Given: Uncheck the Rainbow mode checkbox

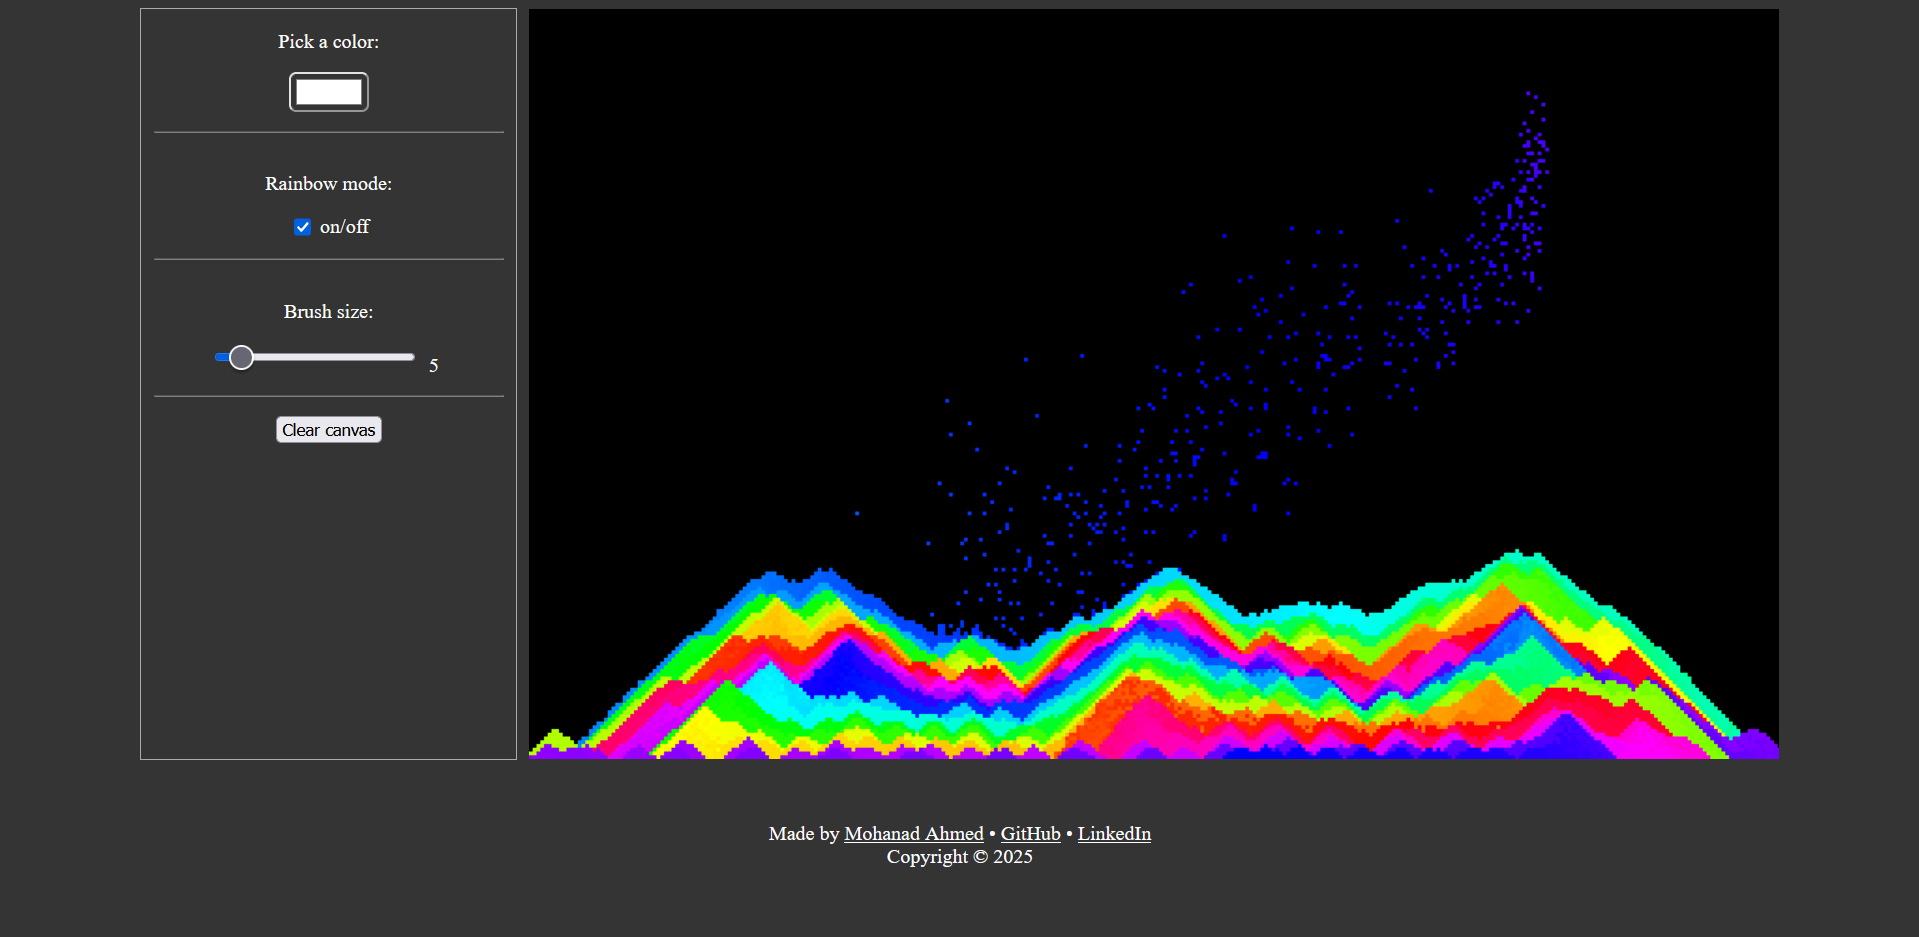Looking at the screenshot, I should pos(302,227).
